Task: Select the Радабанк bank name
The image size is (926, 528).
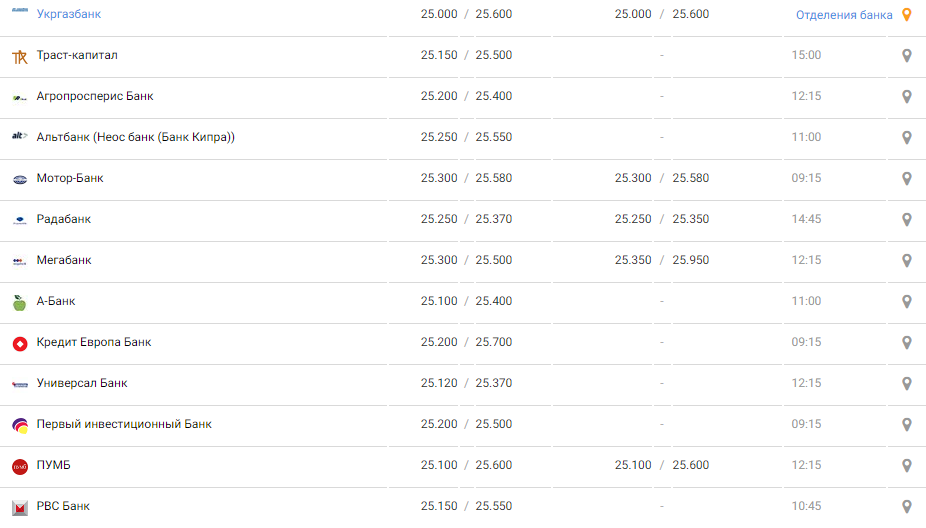Action: click(x=64, y=219)
